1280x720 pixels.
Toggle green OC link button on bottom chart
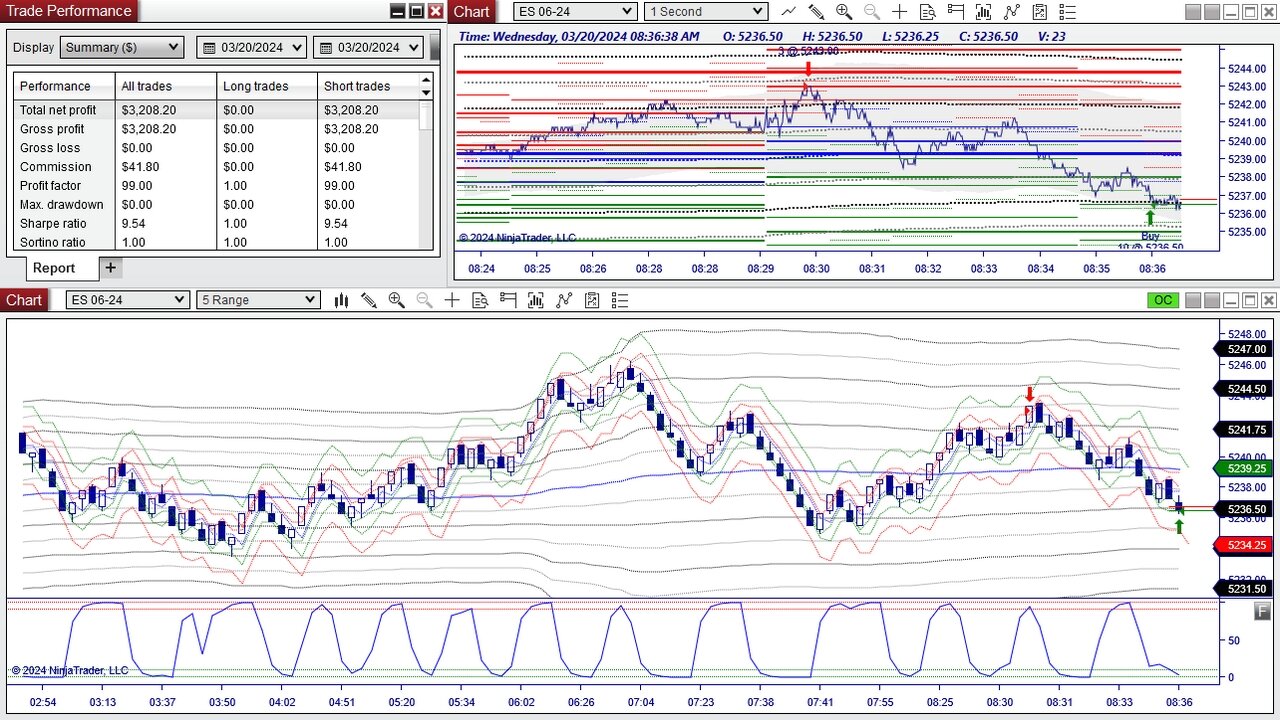point(1163,300)
